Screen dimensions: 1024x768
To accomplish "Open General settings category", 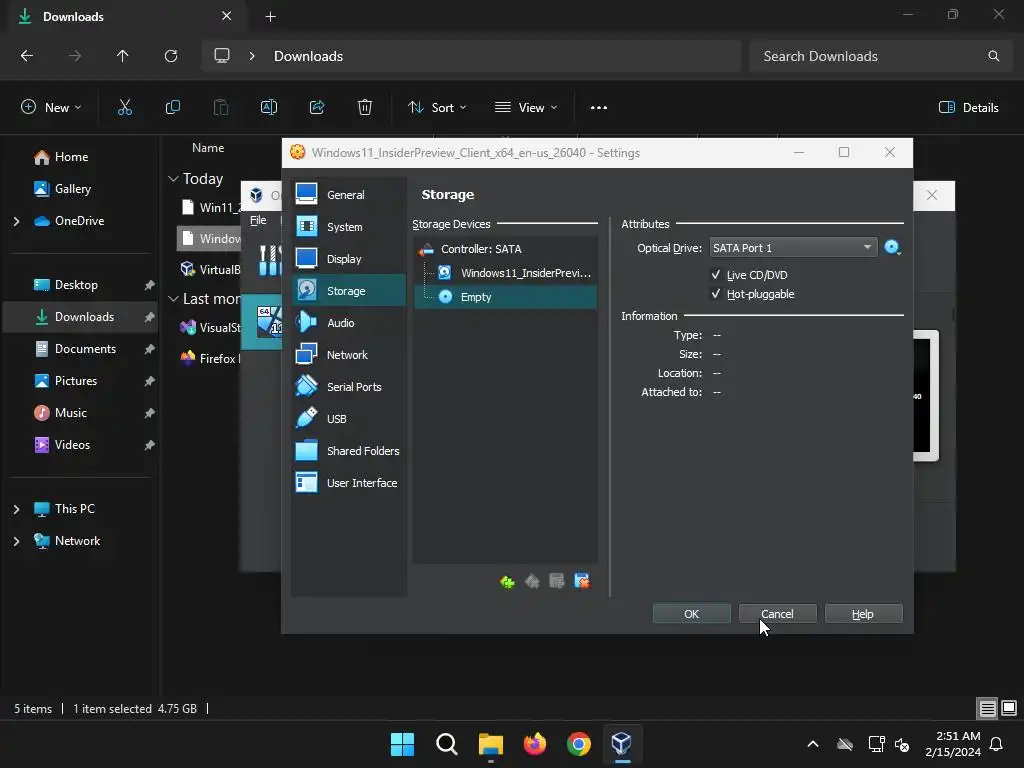I will click(348, 195).
